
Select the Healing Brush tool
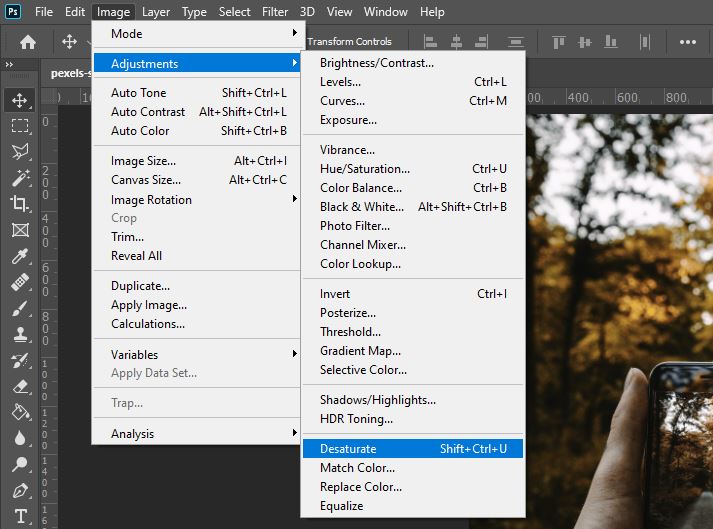click(x=20, y=282)
